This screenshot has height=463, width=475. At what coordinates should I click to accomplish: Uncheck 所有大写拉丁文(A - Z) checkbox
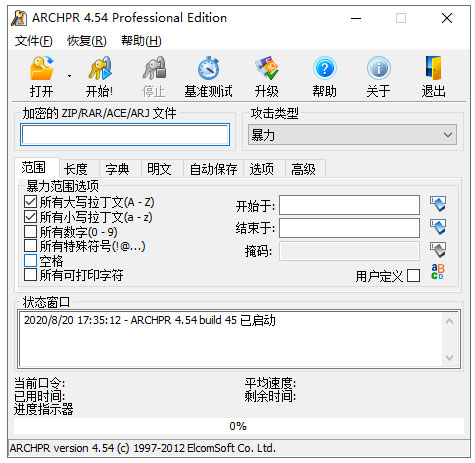coord(30,202)
